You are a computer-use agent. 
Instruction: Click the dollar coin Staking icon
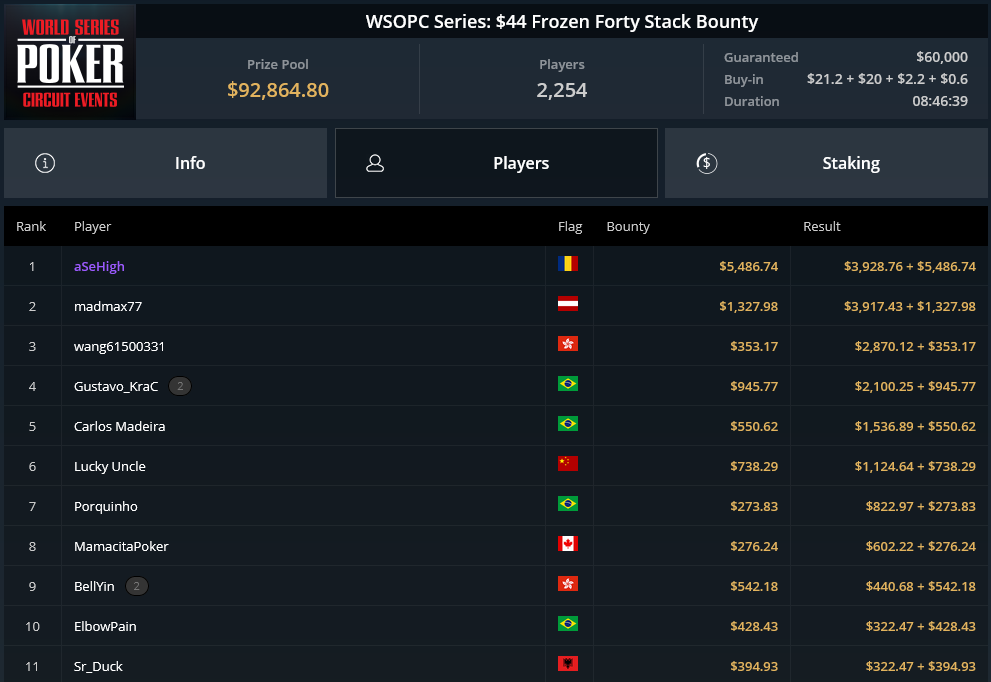click(x=707, y=163)
